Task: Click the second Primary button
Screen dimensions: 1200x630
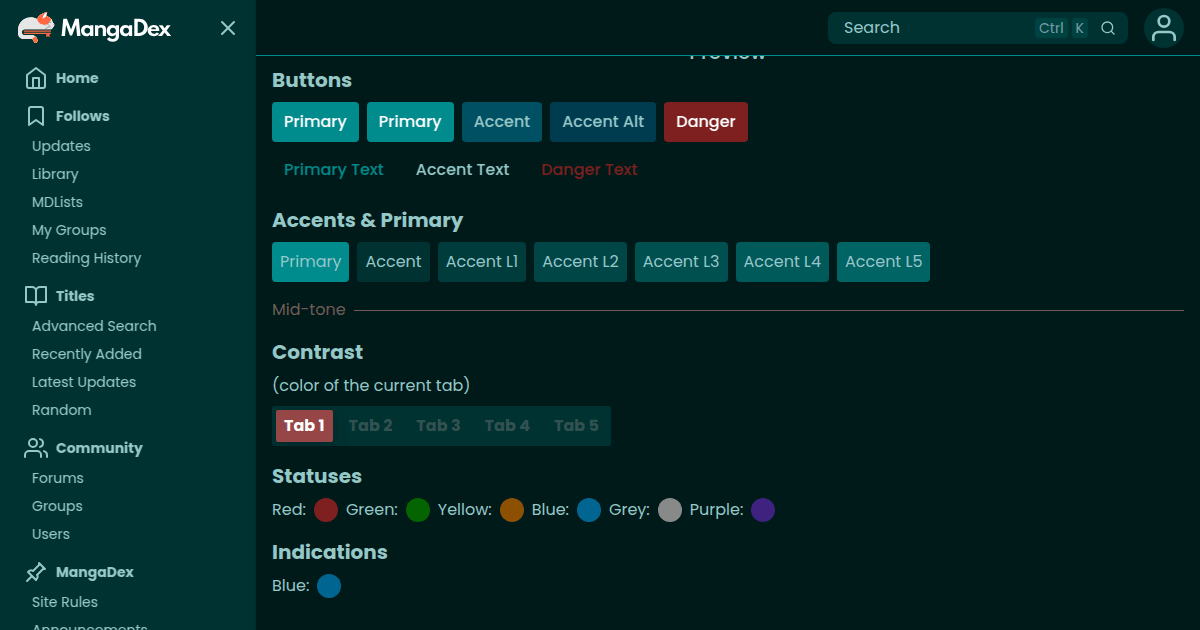Action: coord(410,122)
